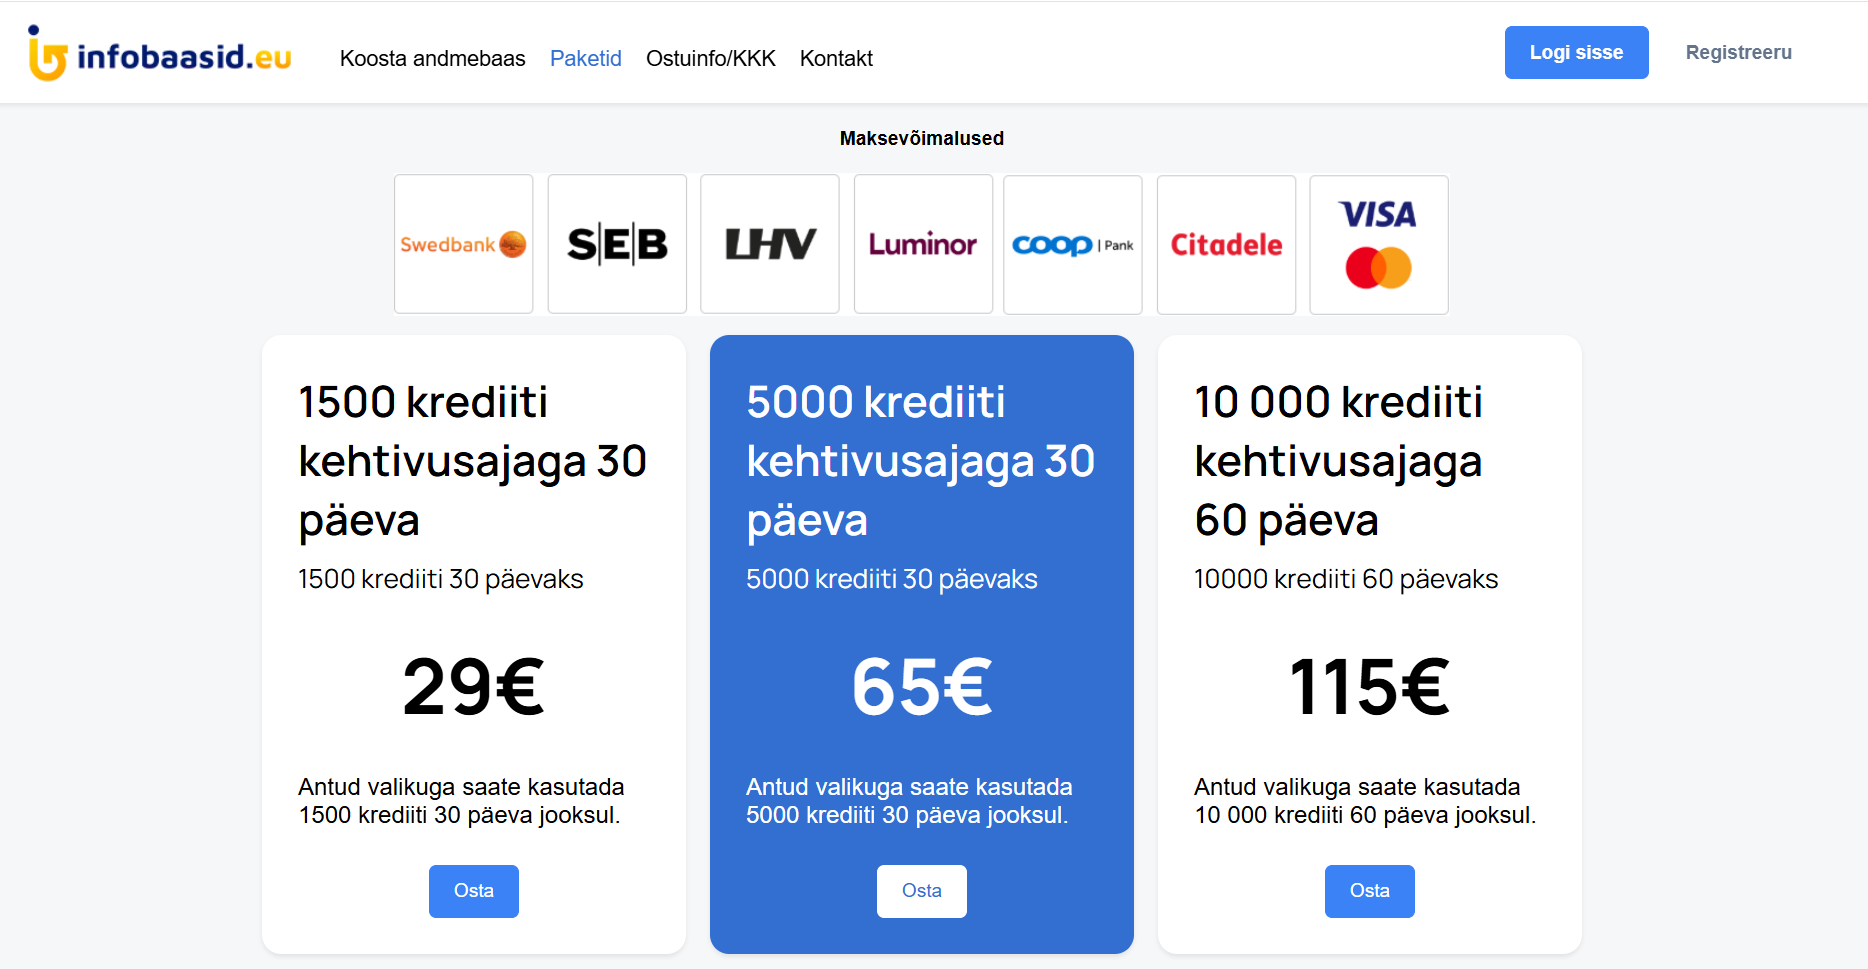Select the SEB bank logo
The image size is (1868, 969).
[x=617, y=244]
